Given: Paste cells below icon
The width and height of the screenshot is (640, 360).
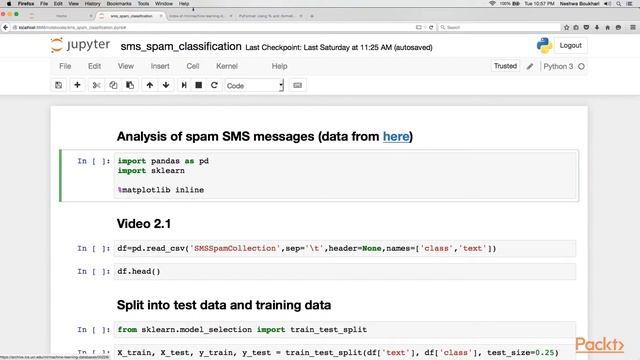Looking at the screenshot, I should [130, 85].
